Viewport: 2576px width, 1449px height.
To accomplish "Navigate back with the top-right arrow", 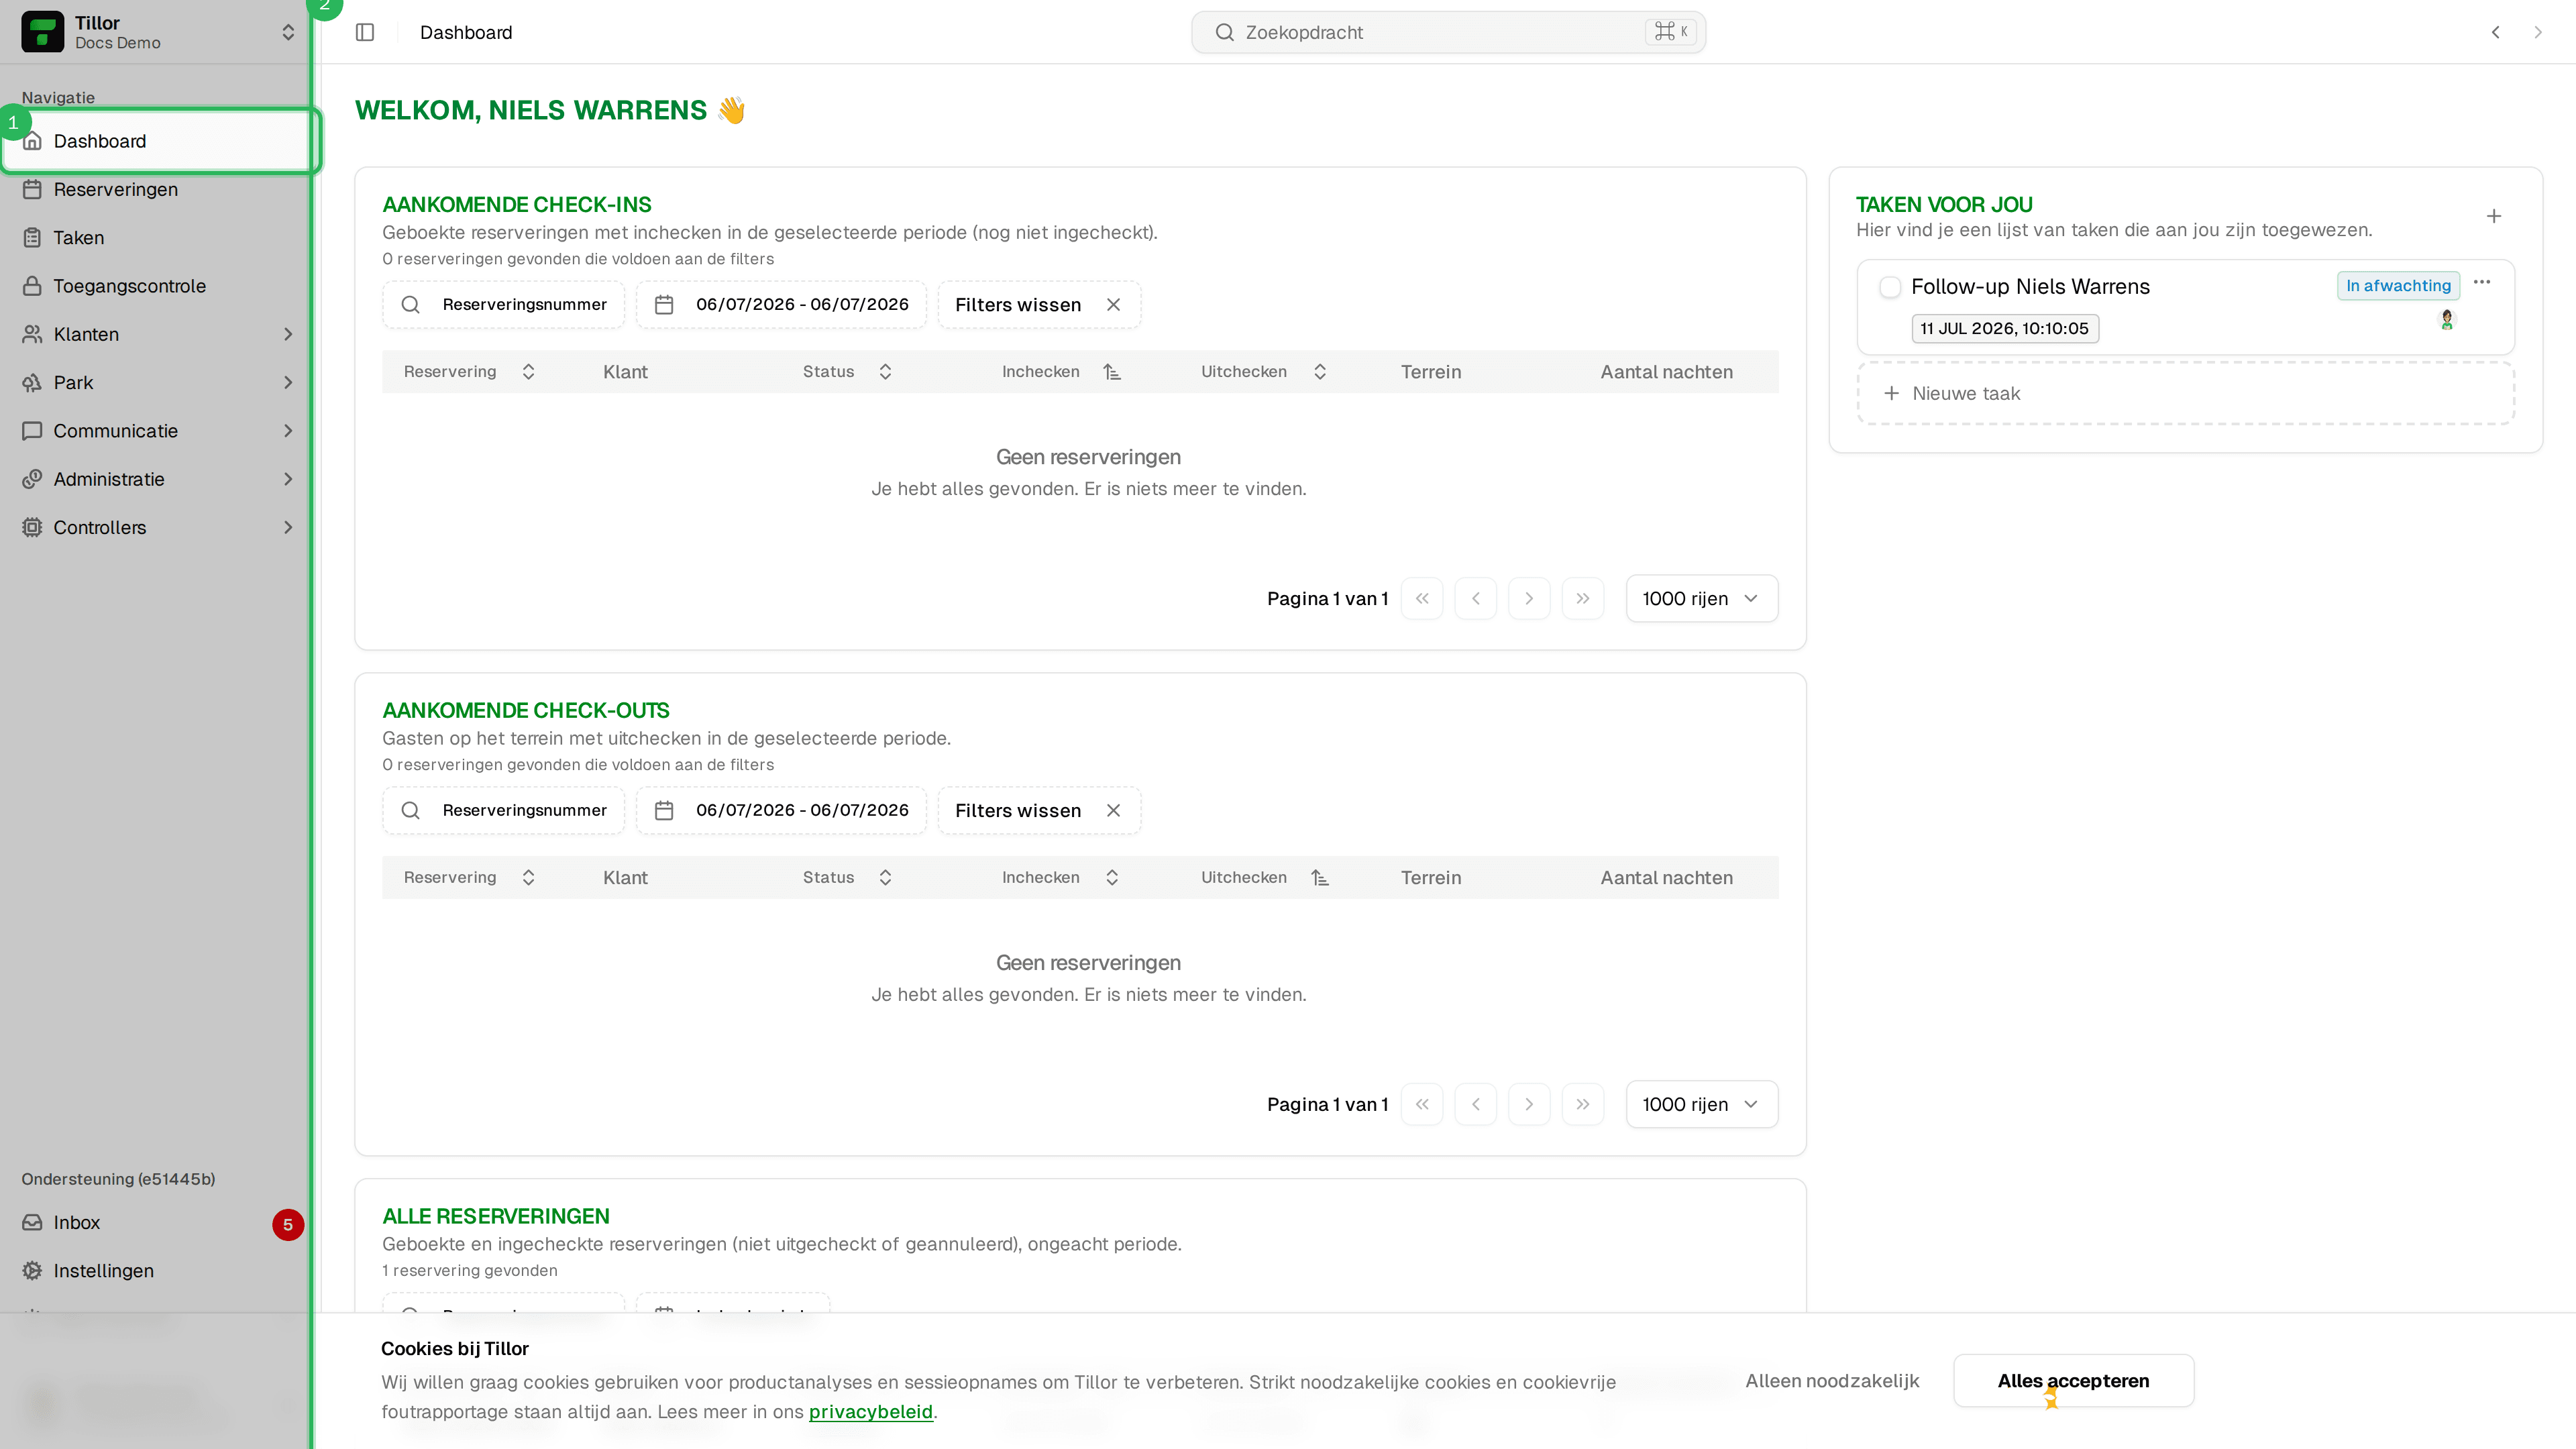I will click(2496, 32).
